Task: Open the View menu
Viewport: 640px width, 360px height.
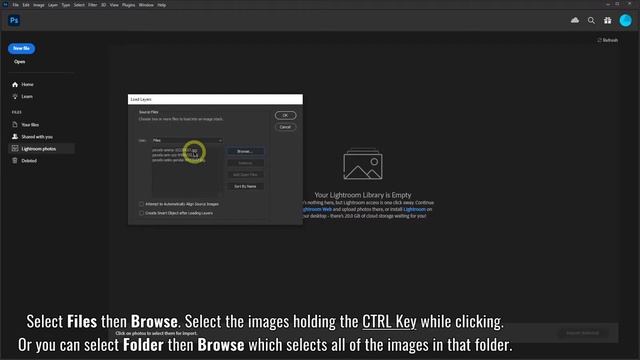Action: pyautogui.click(x=114, y=5)
